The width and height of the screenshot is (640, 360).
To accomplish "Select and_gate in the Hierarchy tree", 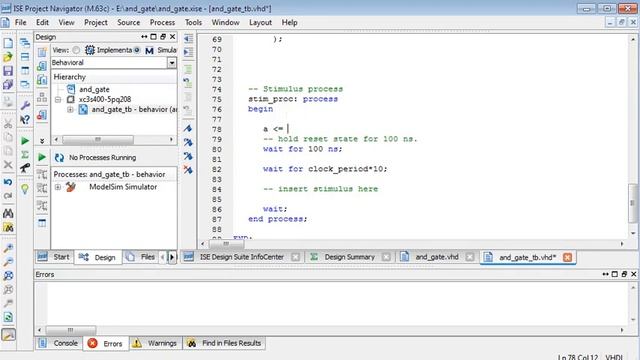I will pyautogui.click(x=94, y=89).
